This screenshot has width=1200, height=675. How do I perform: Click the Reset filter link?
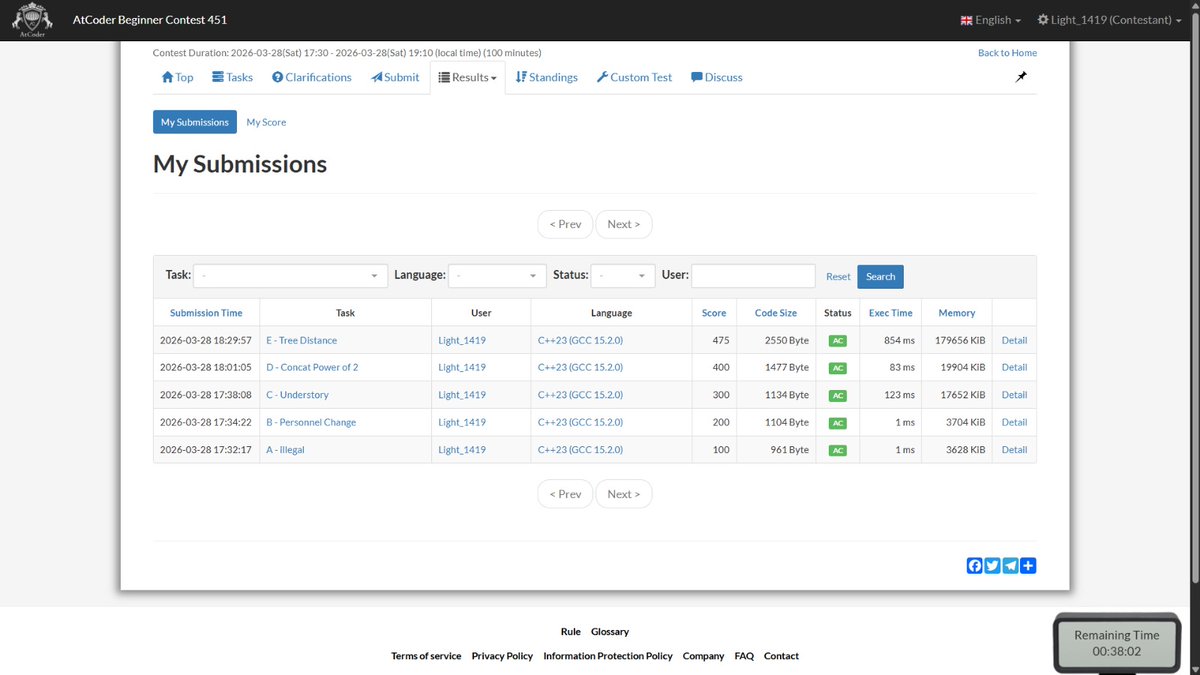tap(838, 277)
